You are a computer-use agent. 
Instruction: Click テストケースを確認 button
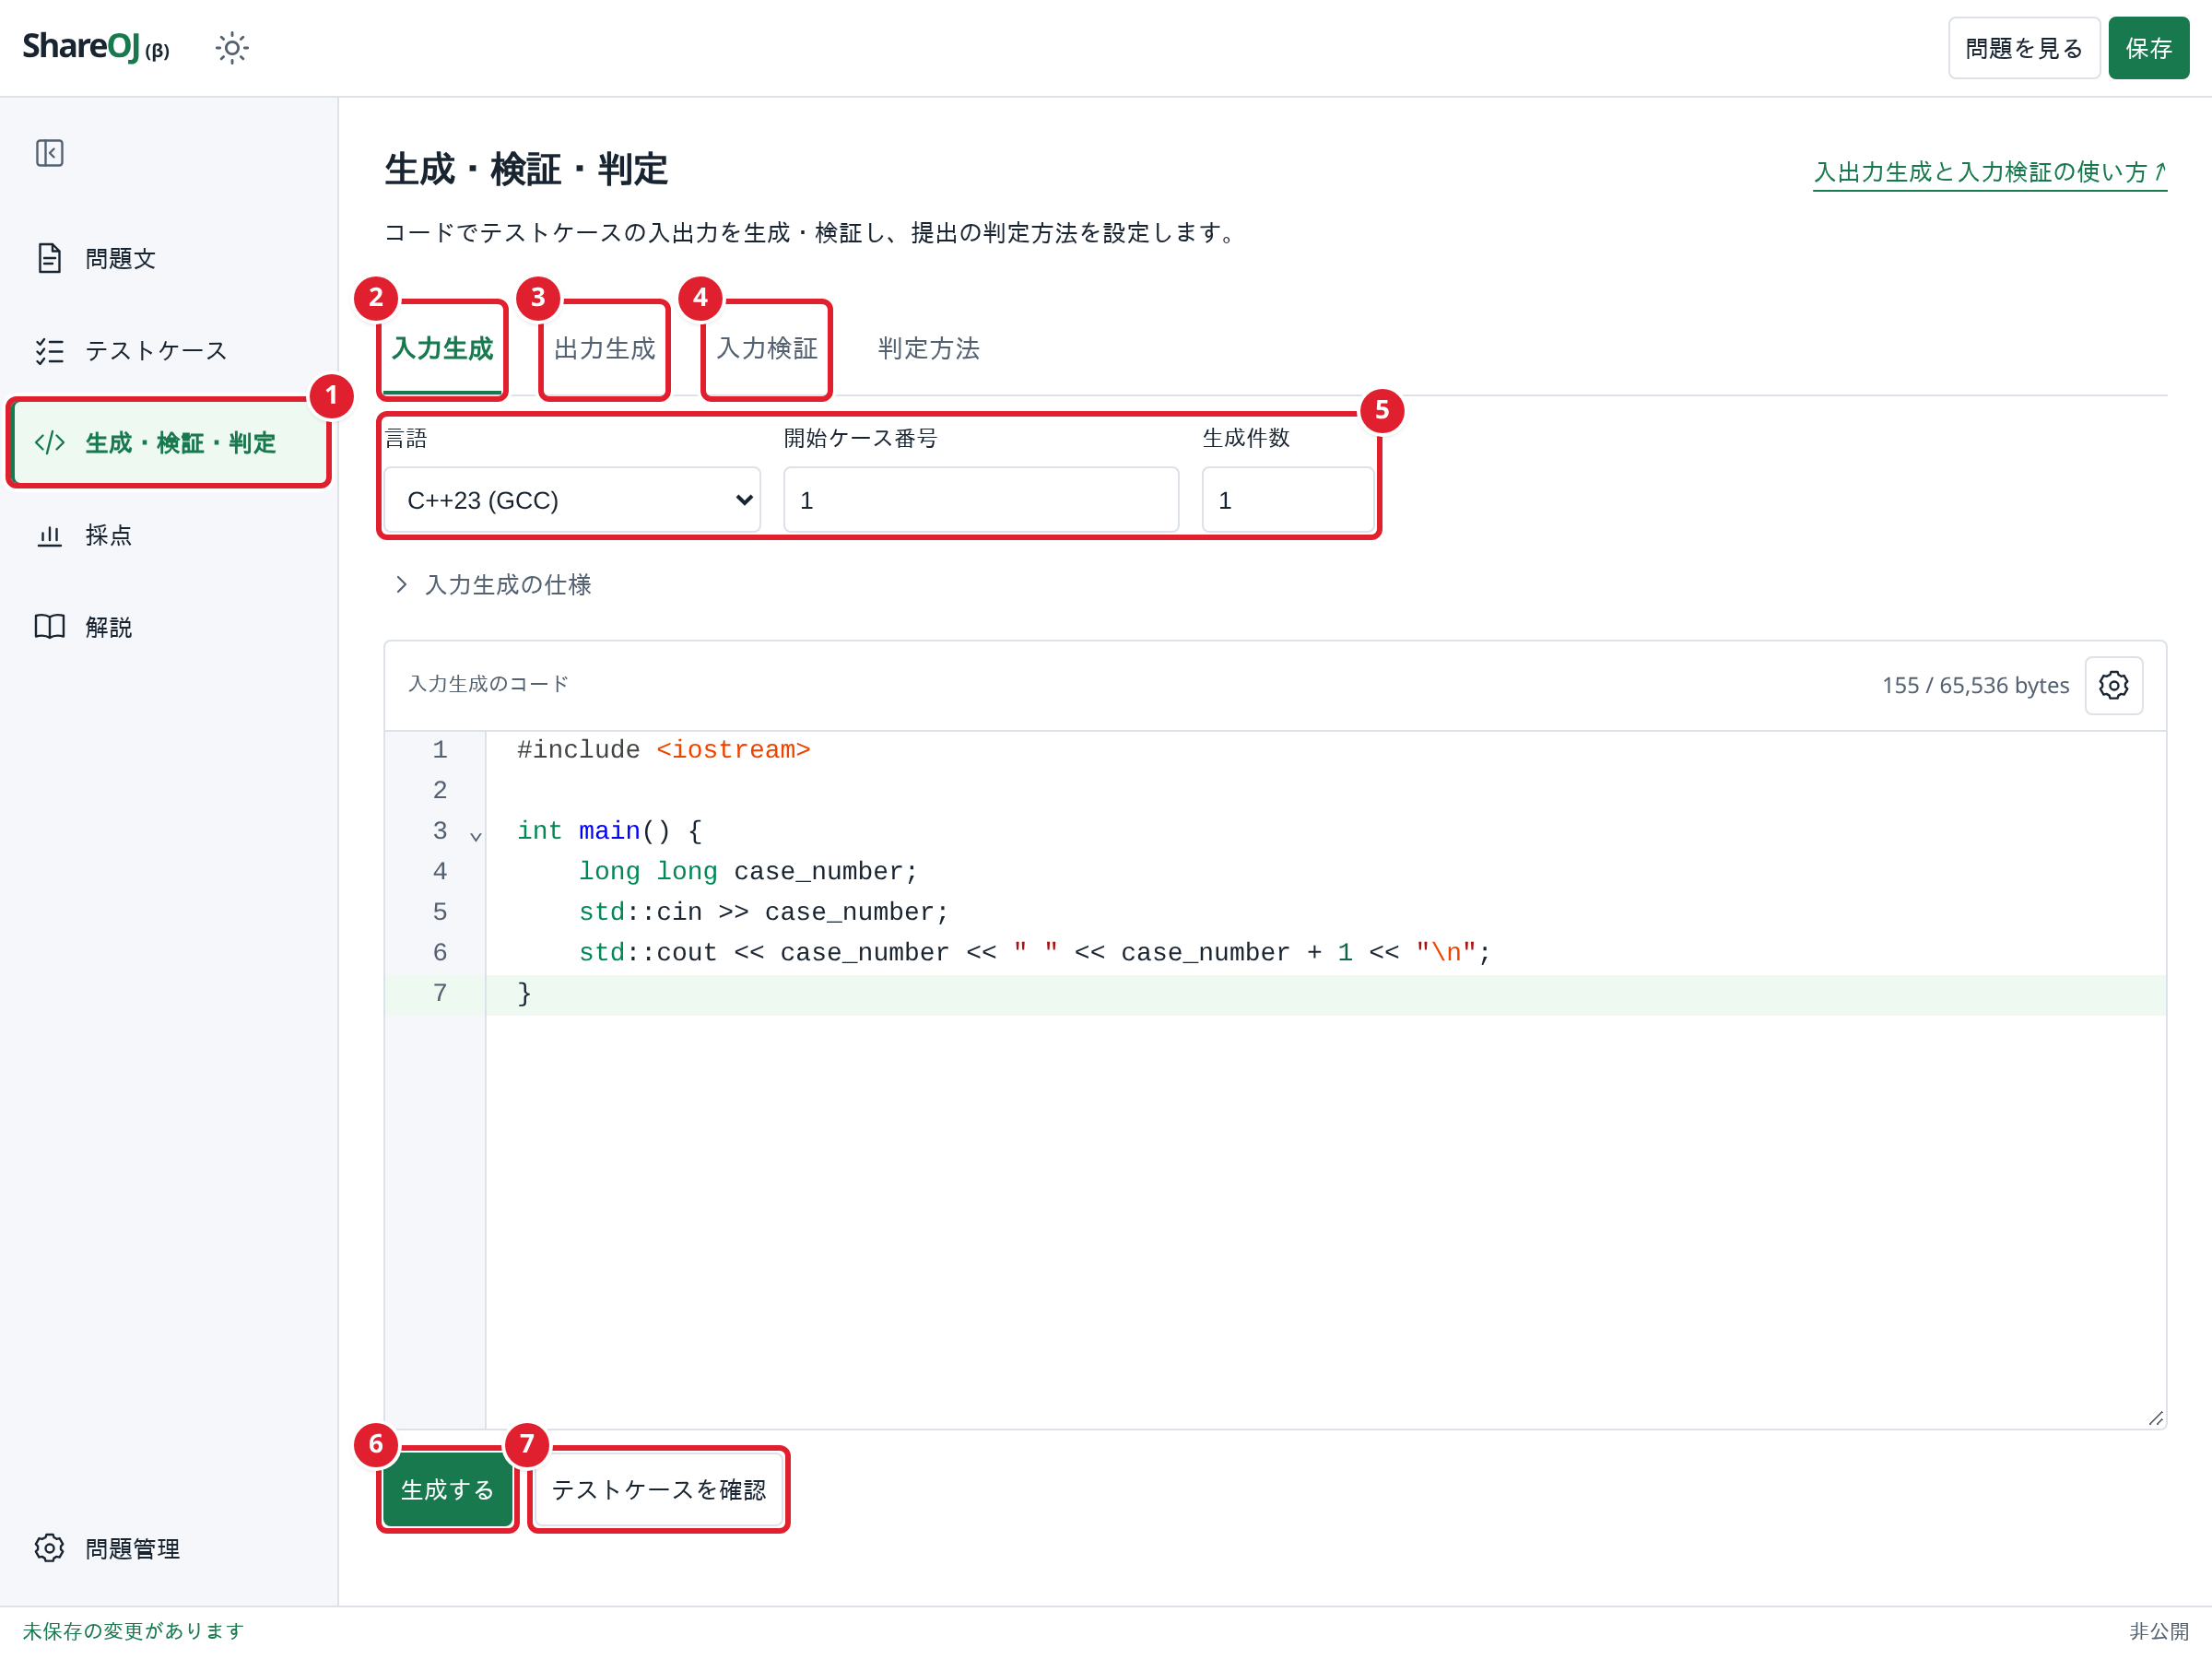click(659, 1489)
